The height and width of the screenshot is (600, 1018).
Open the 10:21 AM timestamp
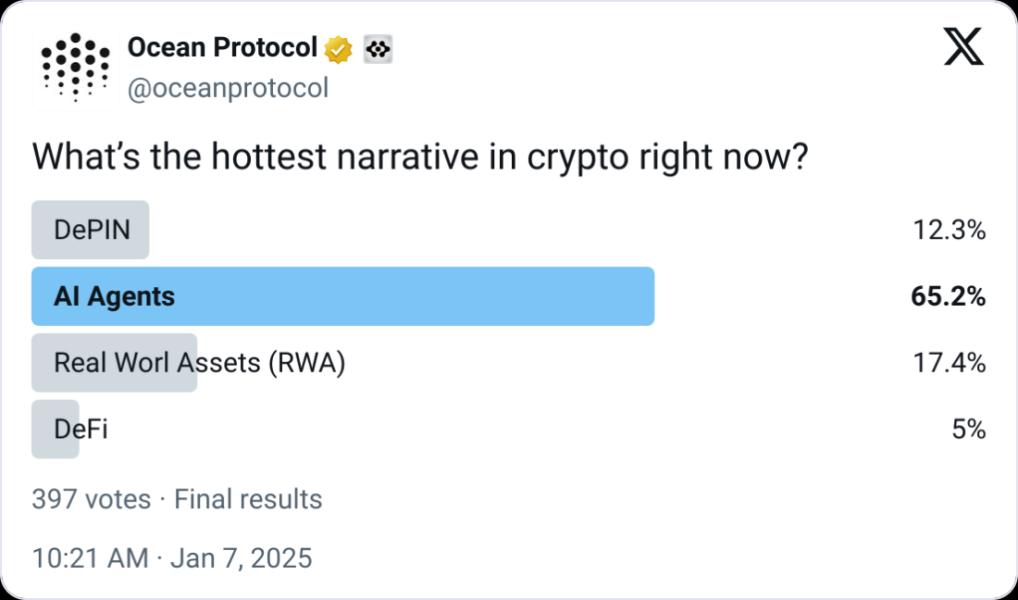coord(89,557)
